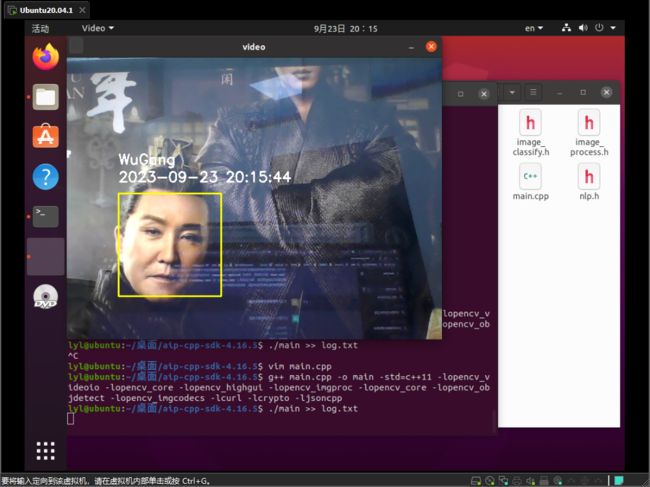Image resolution: width=650 pixels, height=487 pixels.
Task: Select the image_classify.h file
Action: point(531,133)
